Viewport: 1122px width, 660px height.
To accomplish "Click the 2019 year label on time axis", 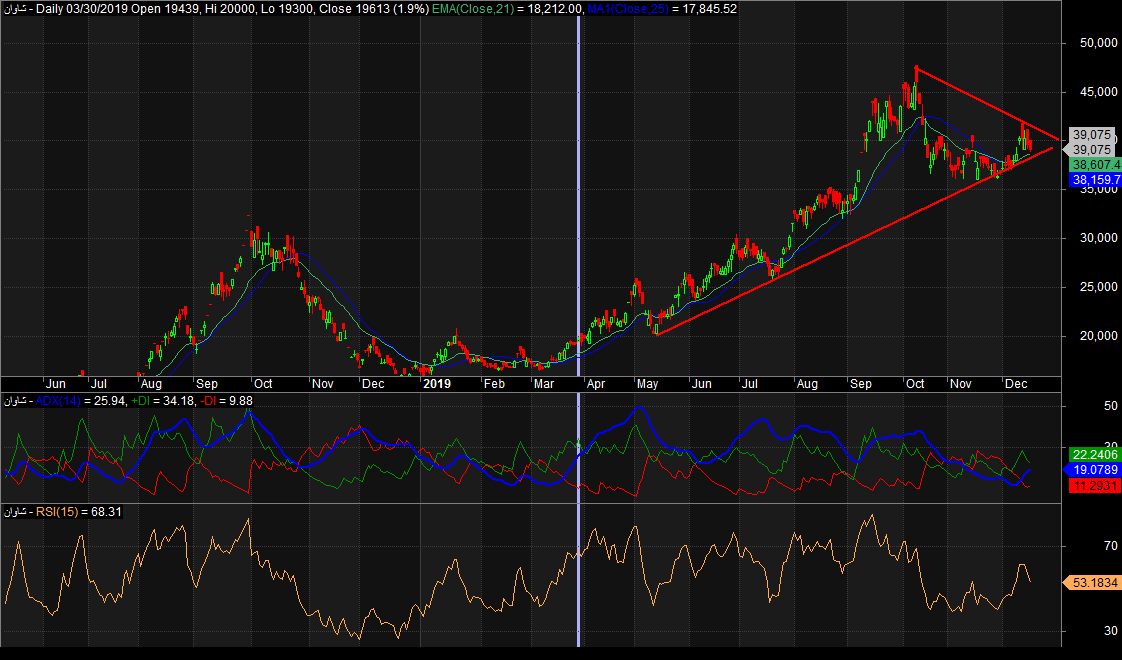I will 436,384.
